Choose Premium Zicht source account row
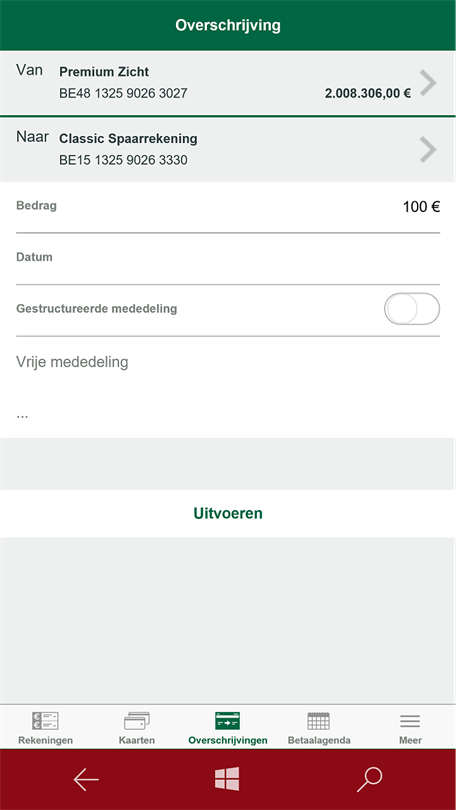This screenshot has width=456, height=810. coord(228,83)
